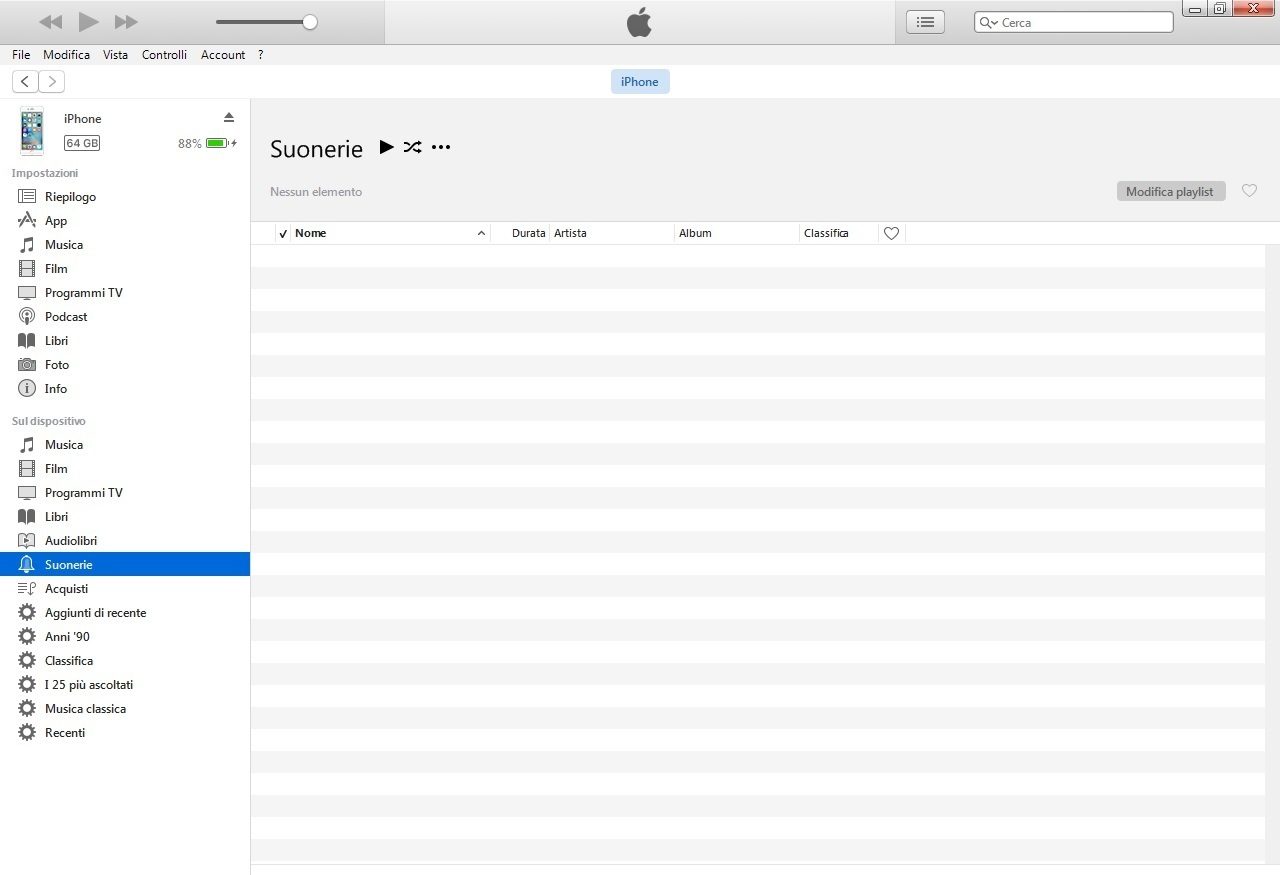This screenshot has width=1280, height=875.
Task: Click the vertical scrollbar of the track list
Action: tap(1272, 553)
